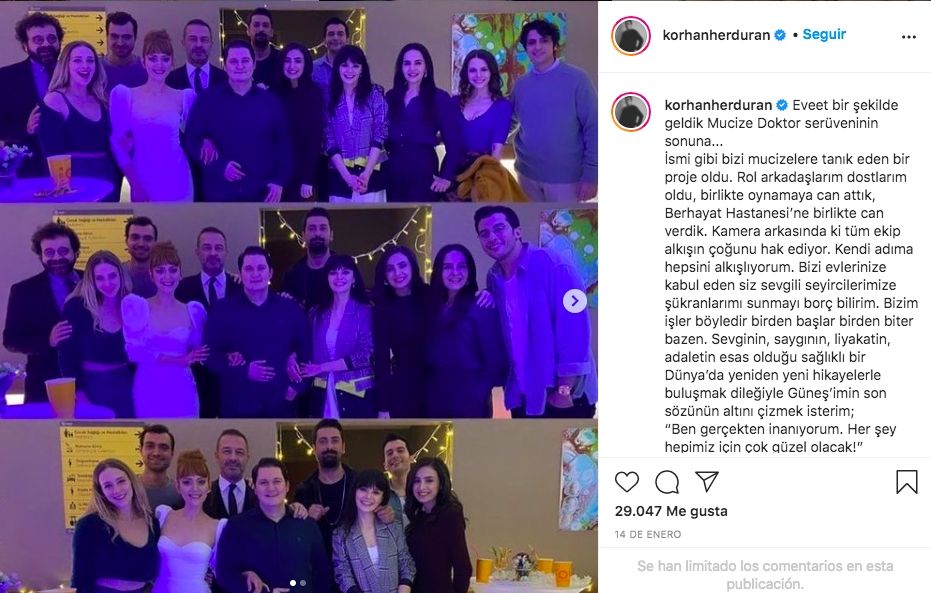The image size is (931, 593).
Task: Click the bottom group photo in the collage
Action: pos(299,506)
